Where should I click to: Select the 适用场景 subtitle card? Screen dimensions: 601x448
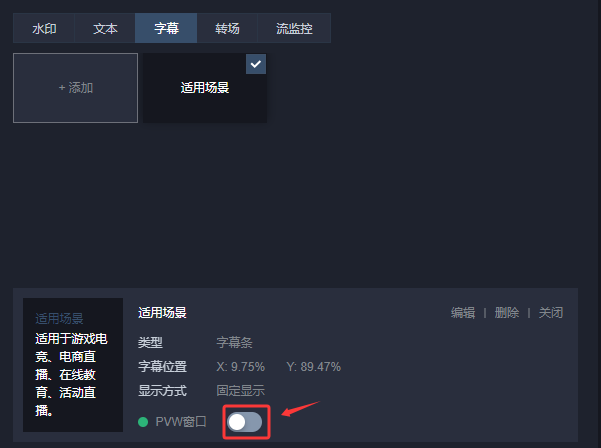click(x=205, y=88)
